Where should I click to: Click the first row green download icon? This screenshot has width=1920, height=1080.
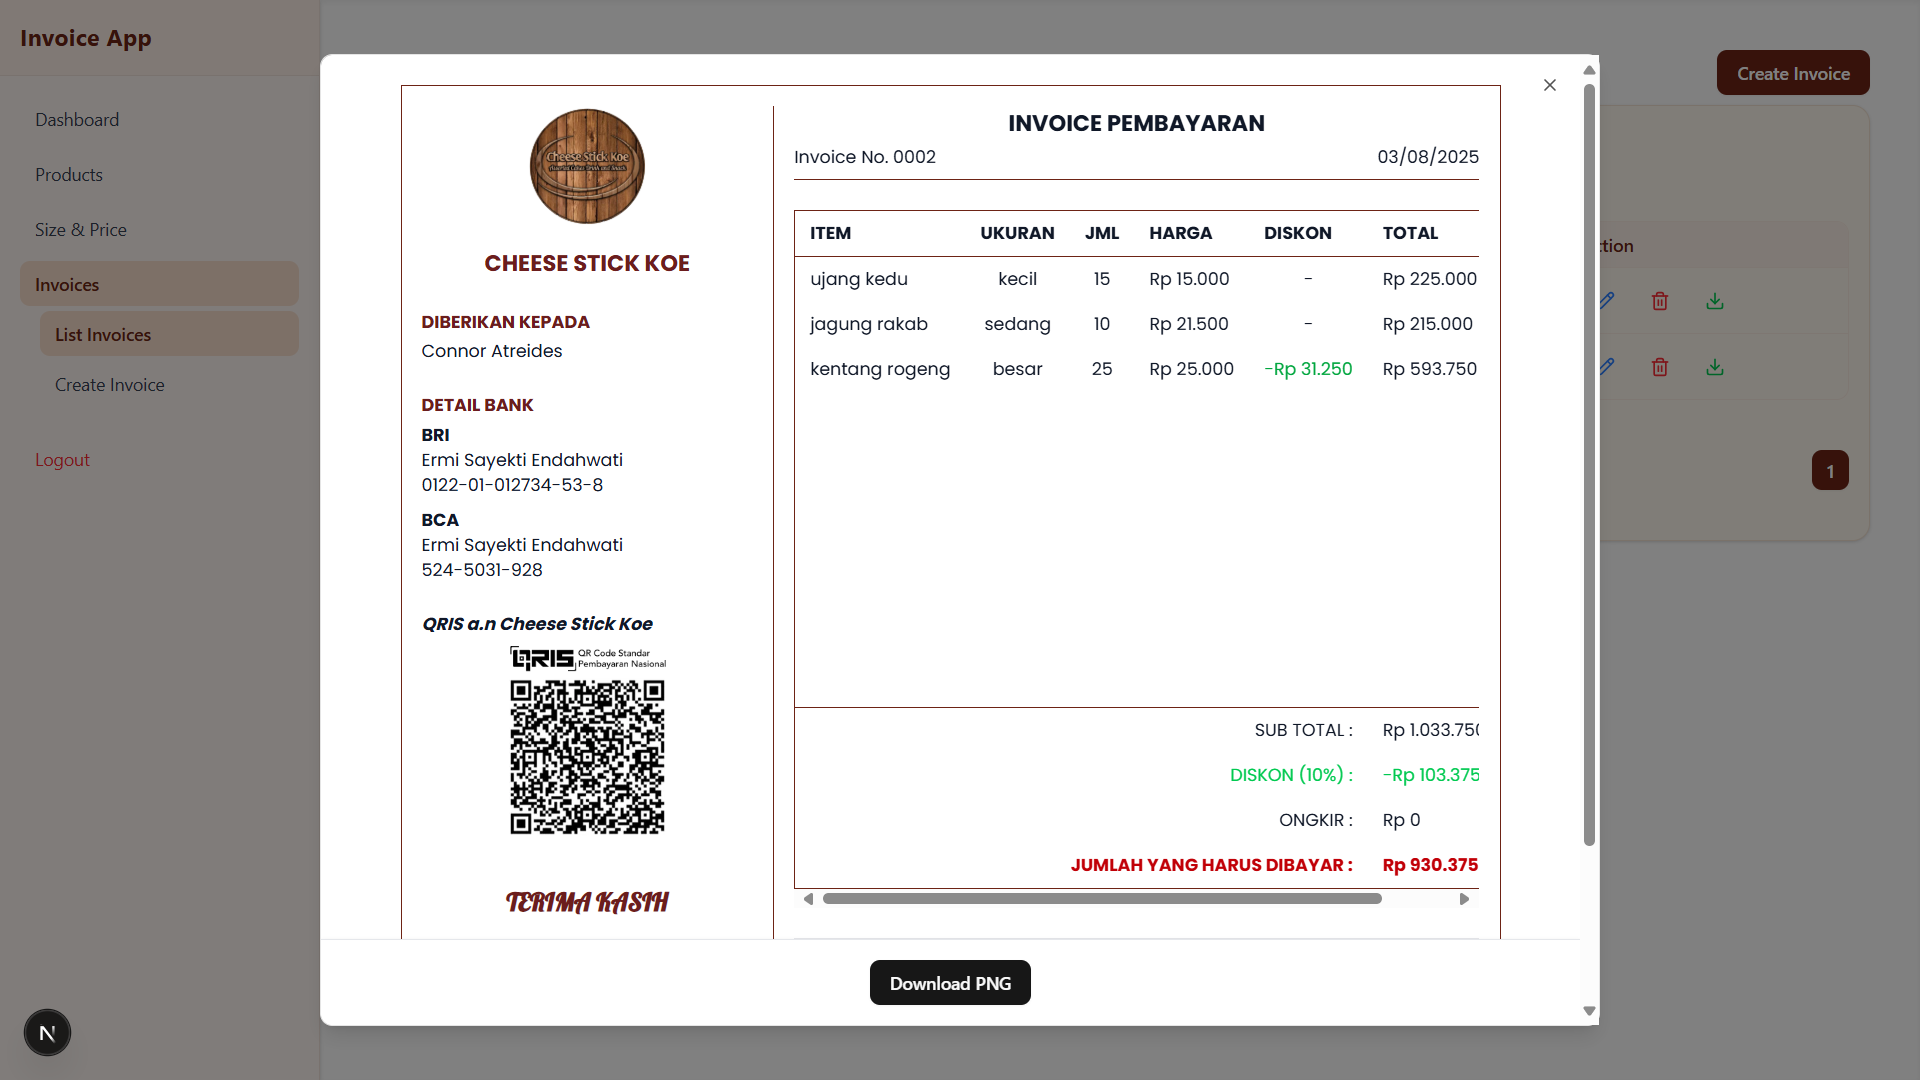coord(1714,301)
